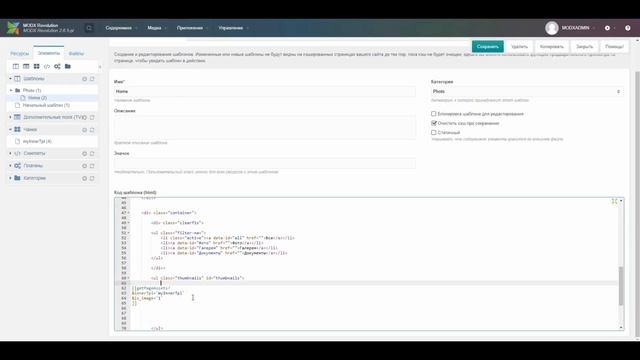Select myInnerTpl (4) chunk in tree
The height and width of the screenshot is (360, 640).
37,141
